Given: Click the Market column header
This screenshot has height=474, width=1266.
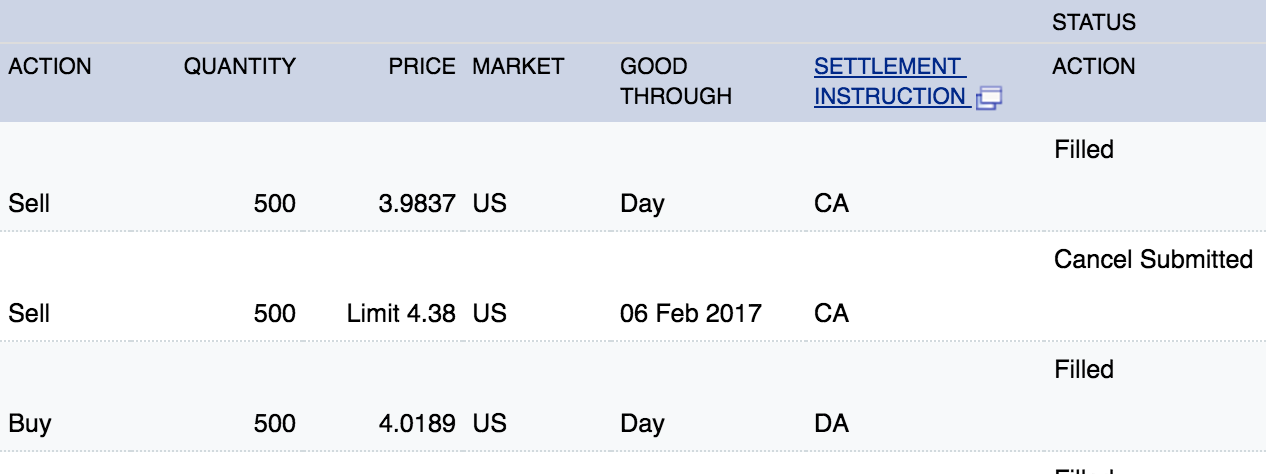Looking at the screenshot, I should tap(518, 67).
